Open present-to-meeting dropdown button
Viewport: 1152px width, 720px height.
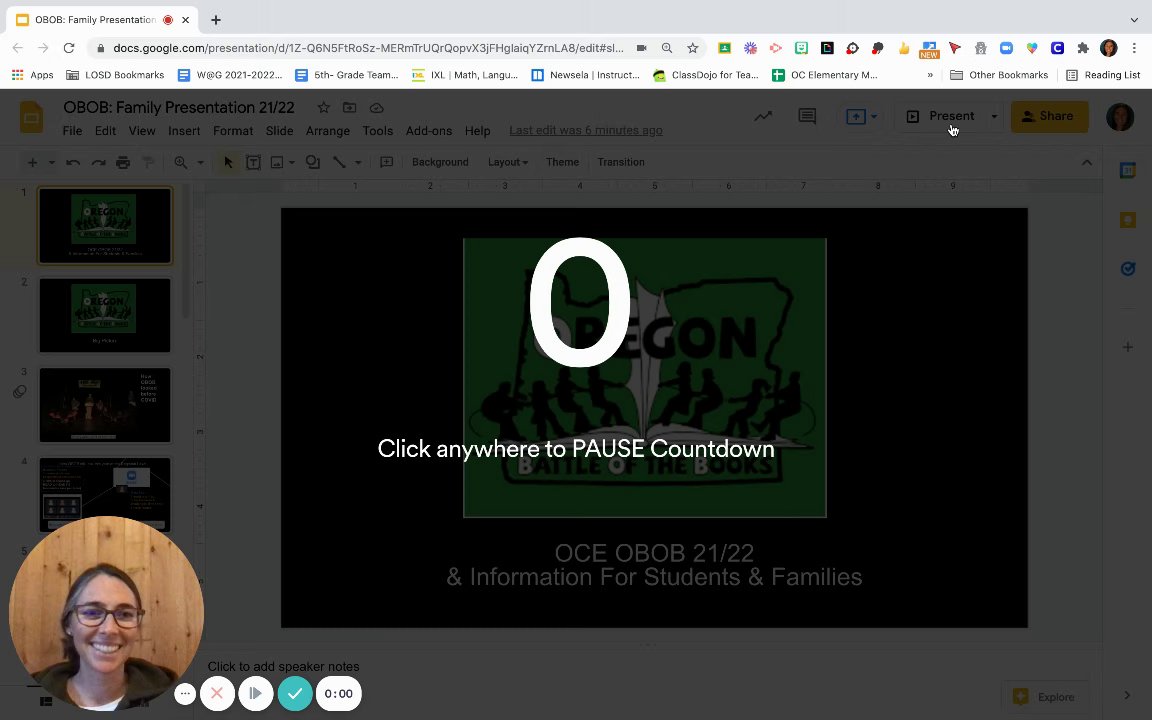861,117
